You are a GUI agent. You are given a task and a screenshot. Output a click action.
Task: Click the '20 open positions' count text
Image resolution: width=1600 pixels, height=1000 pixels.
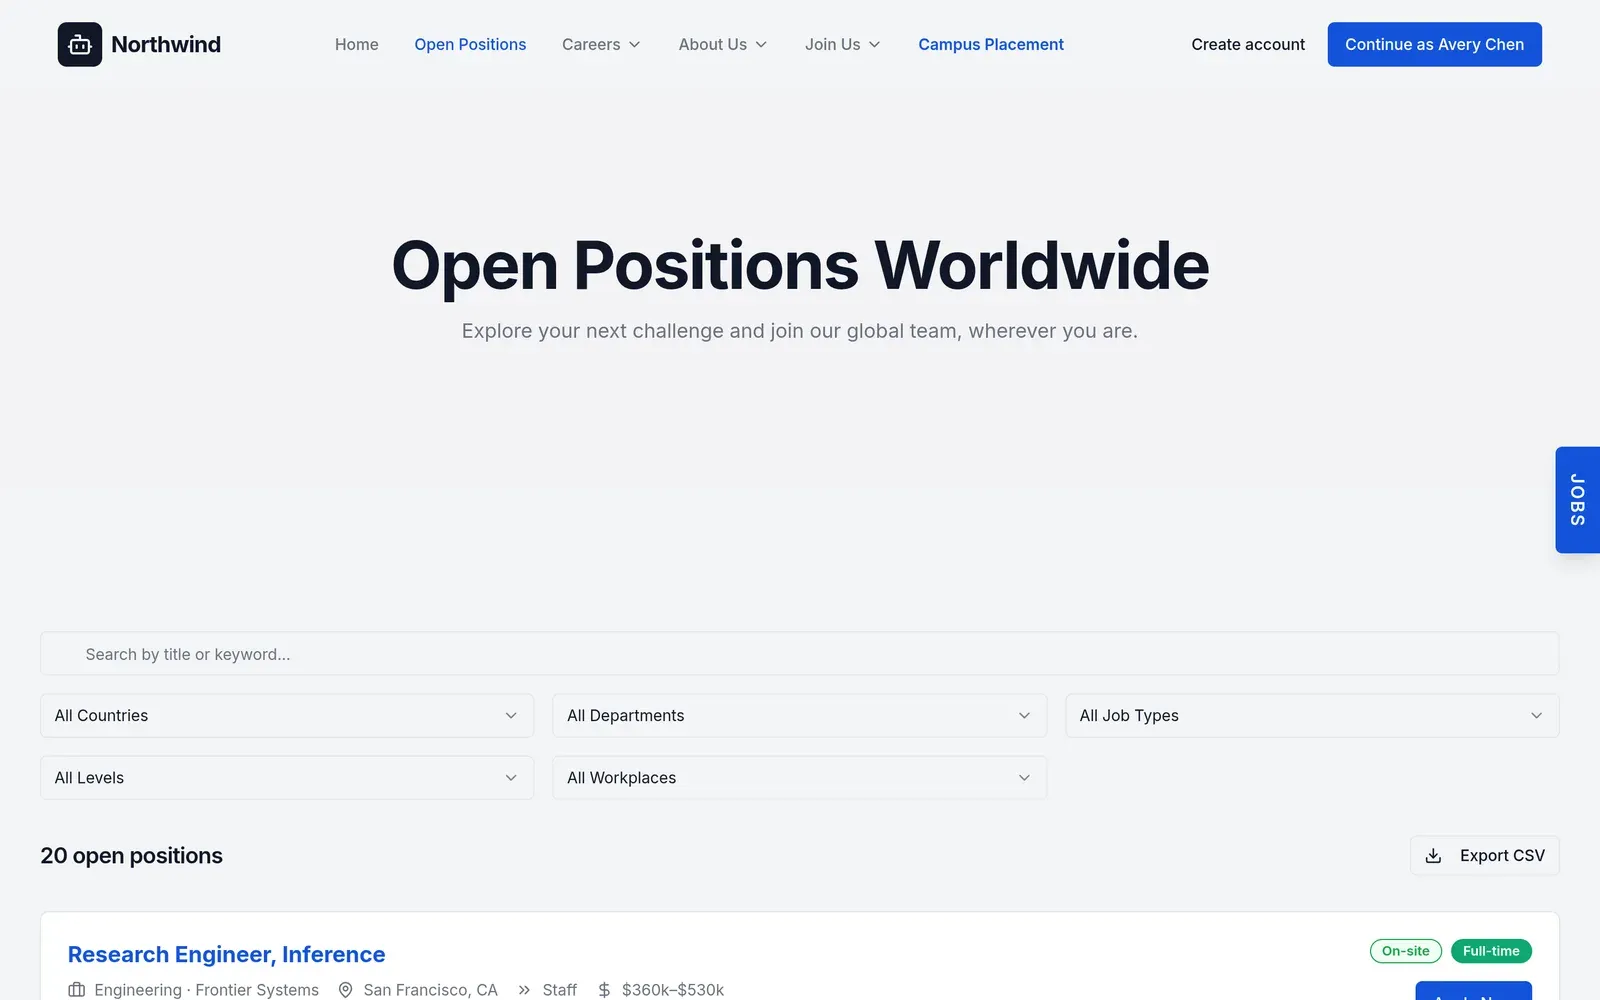[x=132, y=856]
